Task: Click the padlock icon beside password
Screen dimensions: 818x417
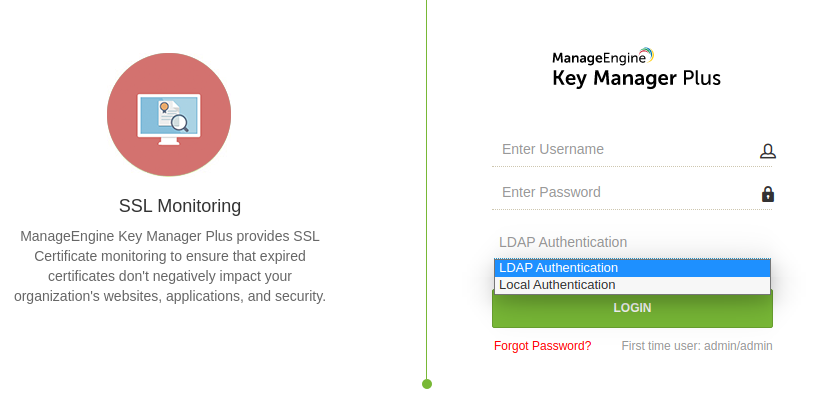Action: tap(767, 194)
